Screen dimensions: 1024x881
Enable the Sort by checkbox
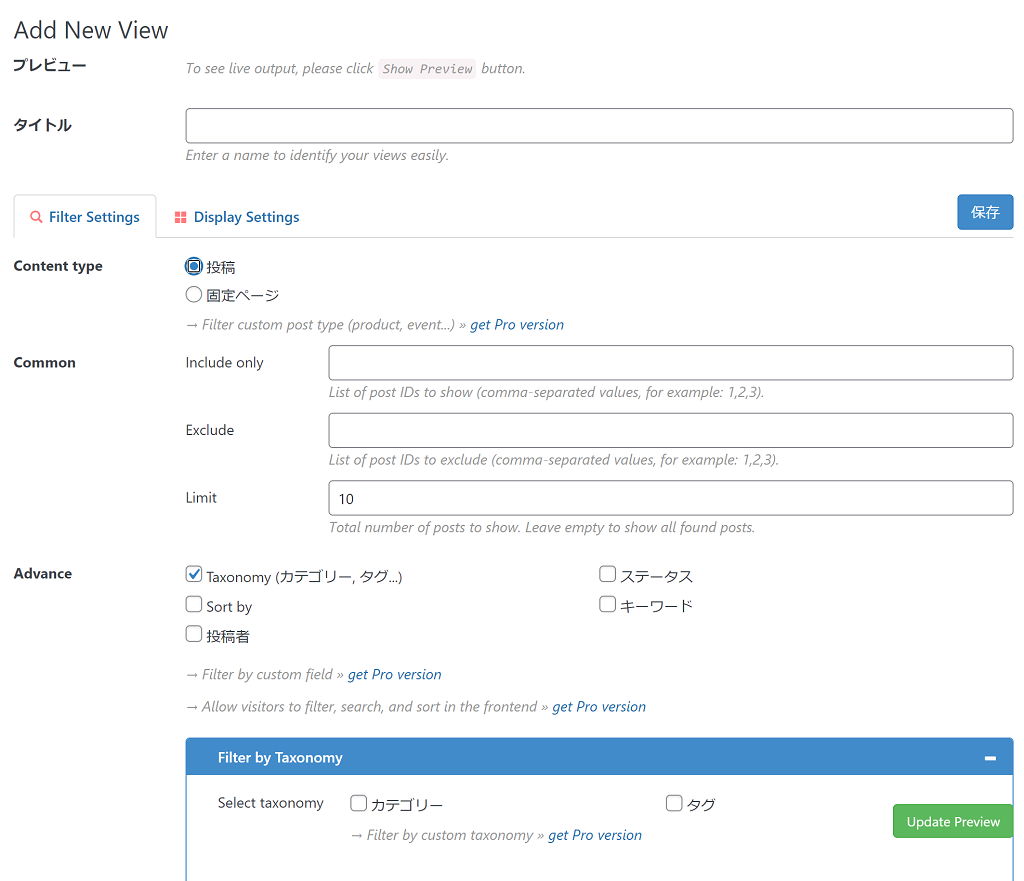click(194, 605)
